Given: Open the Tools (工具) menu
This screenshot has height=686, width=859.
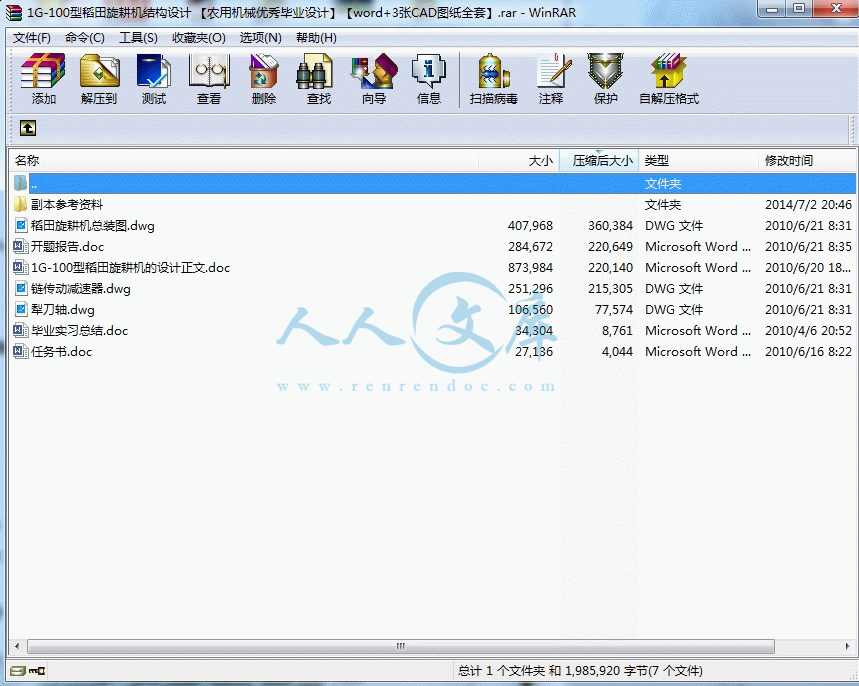Looking at the screenshot, I should (139, 38).
